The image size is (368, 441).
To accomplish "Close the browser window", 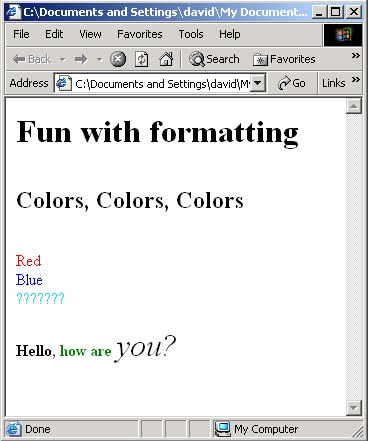I will click(354, 12).
